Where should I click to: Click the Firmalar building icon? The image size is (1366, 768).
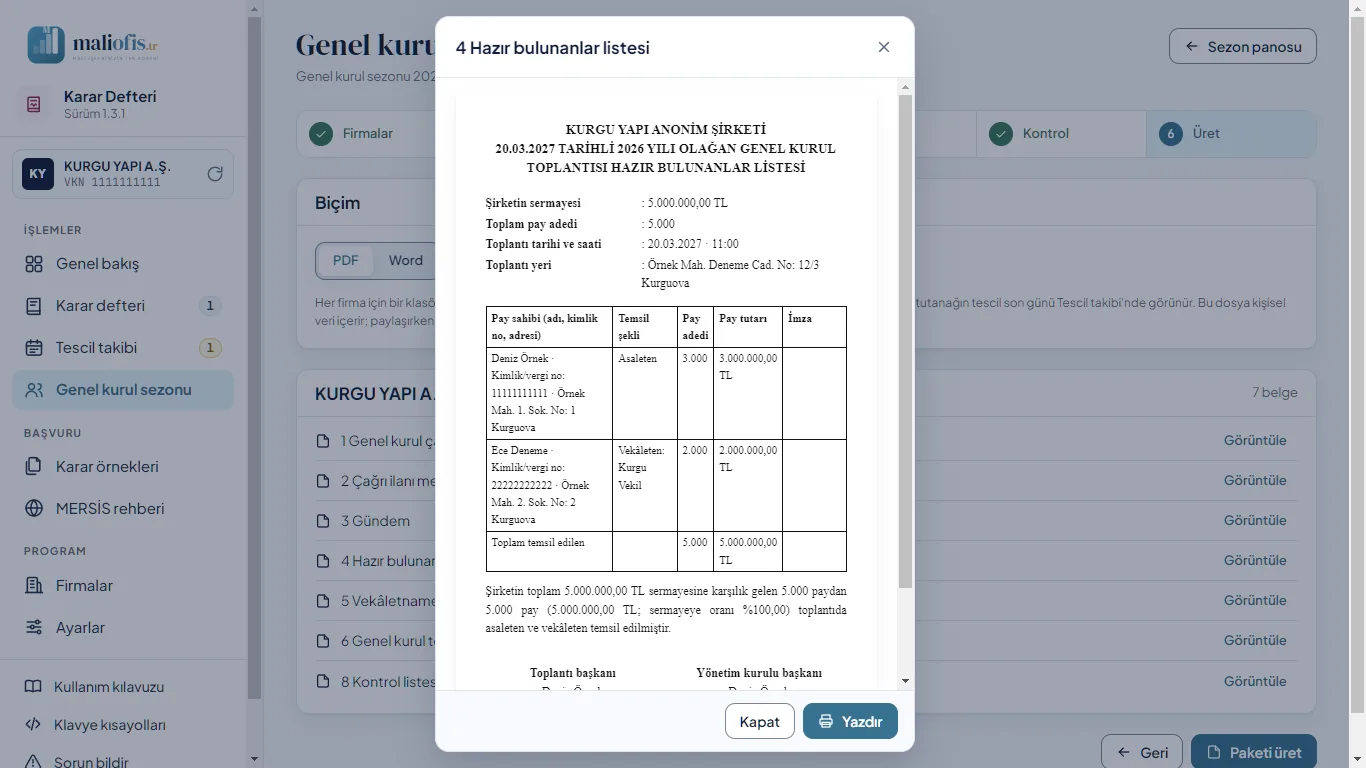34,586
